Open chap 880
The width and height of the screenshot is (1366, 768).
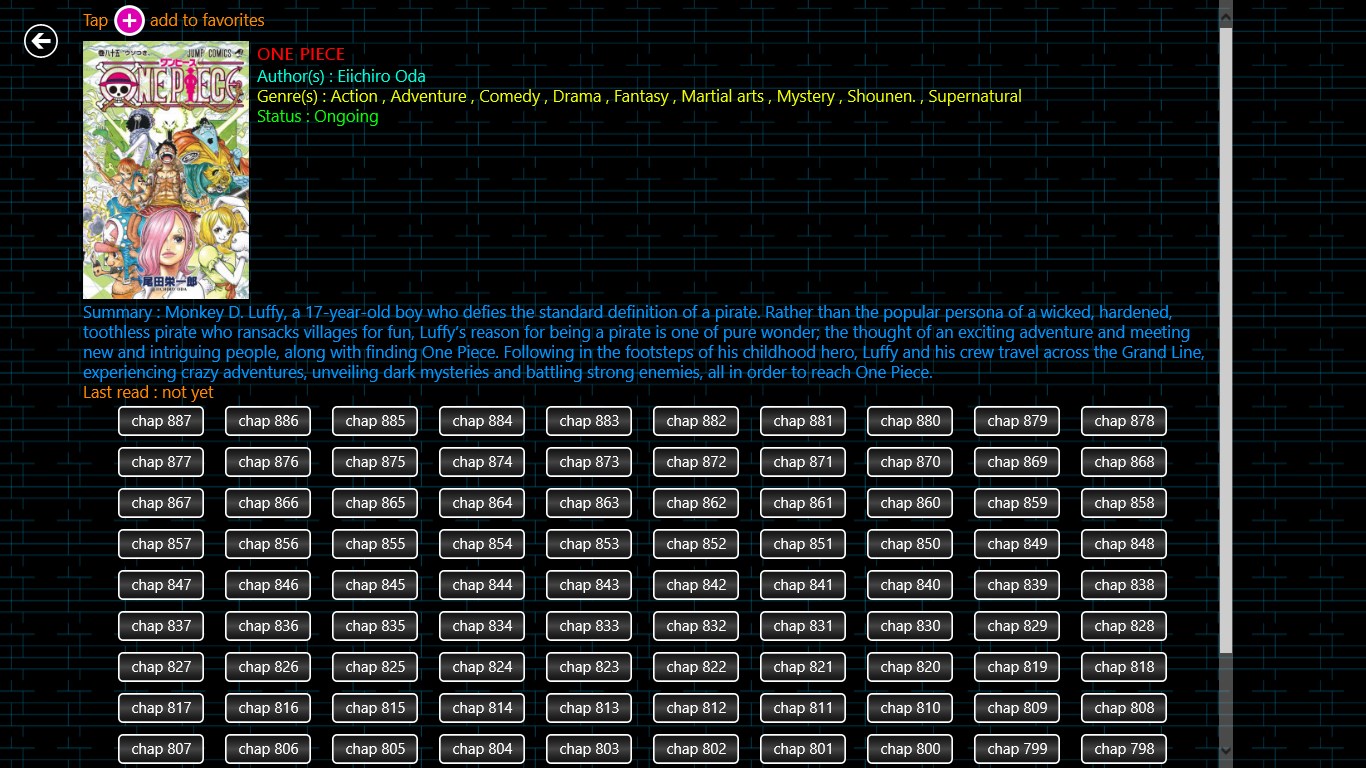coord(910,421)
